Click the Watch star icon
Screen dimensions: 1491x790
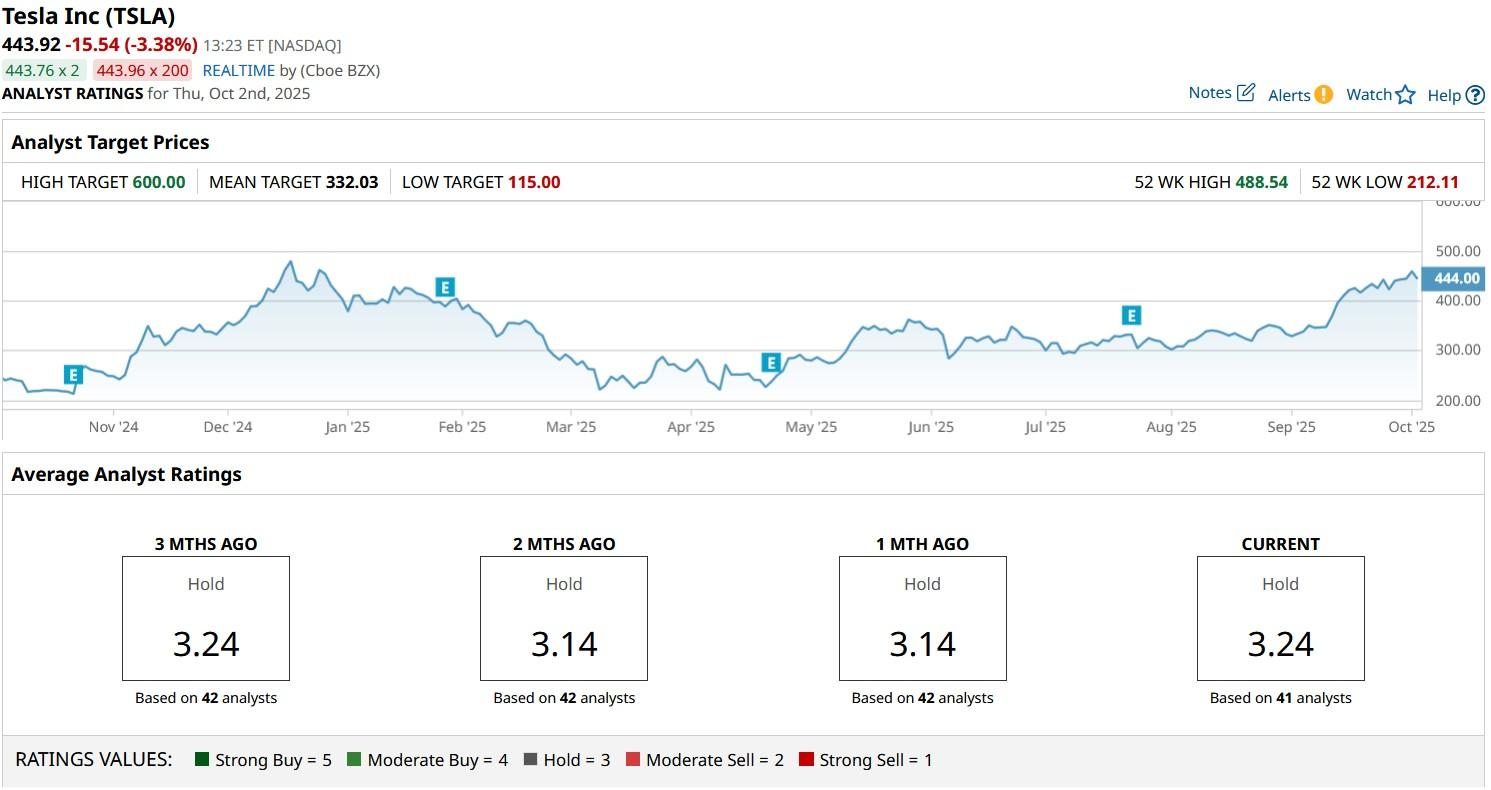(1405, 95)
